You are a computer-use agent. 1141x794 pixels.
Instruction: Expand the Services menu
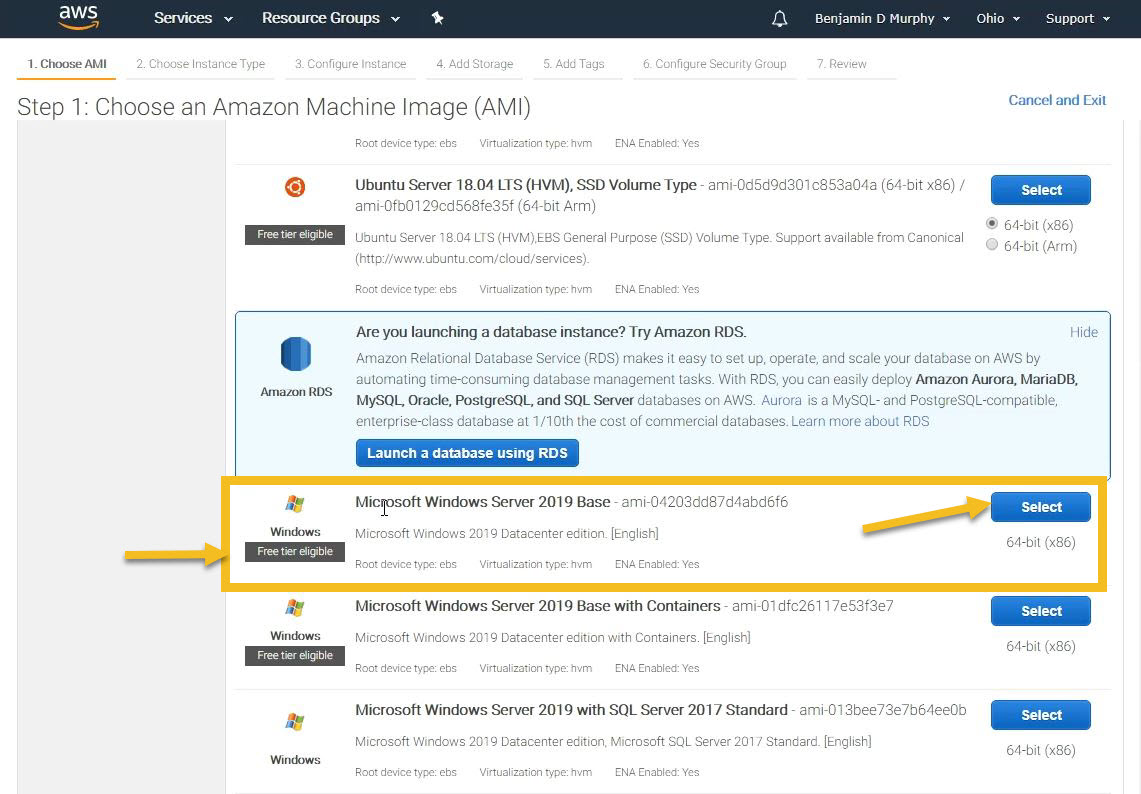coord(193,18)
